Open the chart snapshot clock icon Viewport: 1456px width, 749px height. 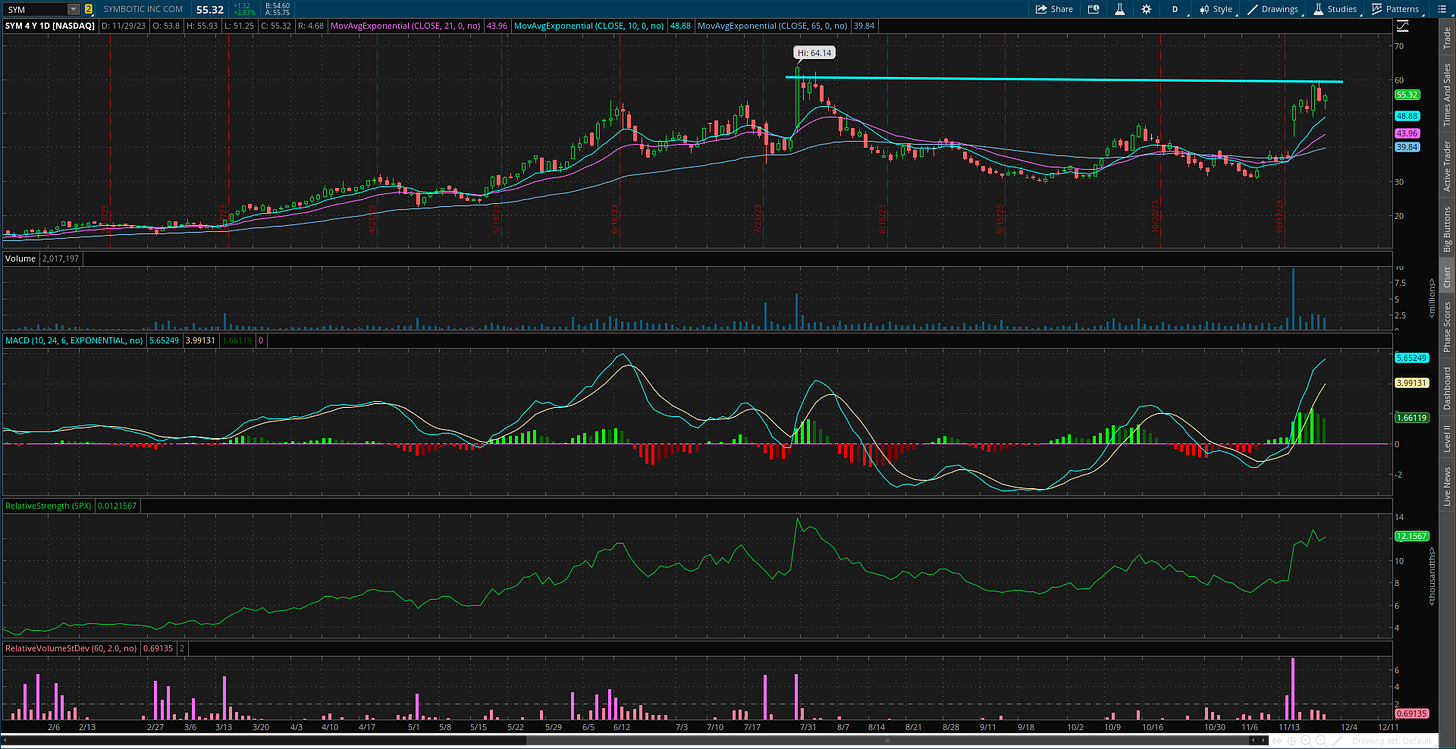pyautogui.click(x=1093, y=9)
